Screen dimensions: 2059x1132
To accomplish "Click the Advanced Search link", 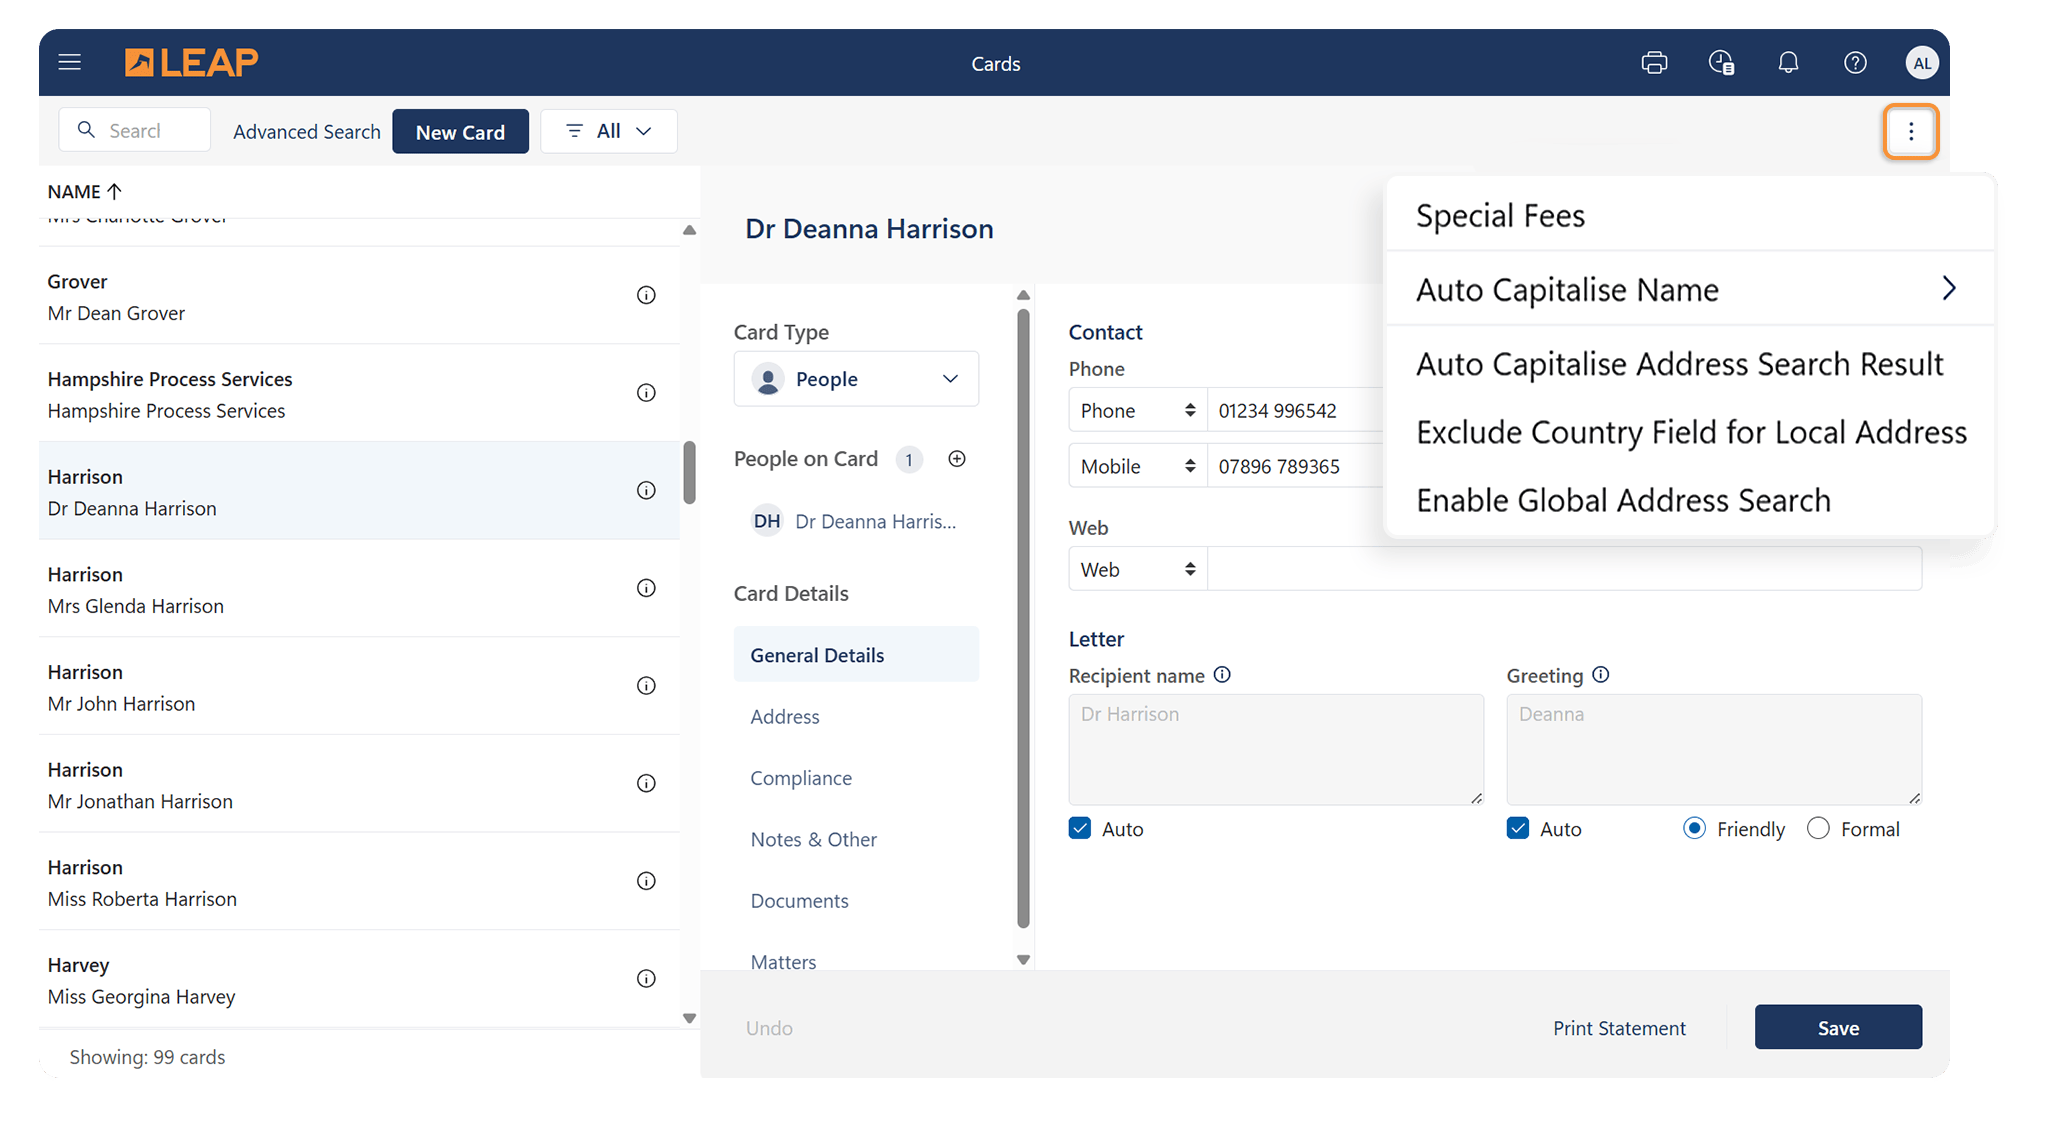I will (x=306, y=132).
